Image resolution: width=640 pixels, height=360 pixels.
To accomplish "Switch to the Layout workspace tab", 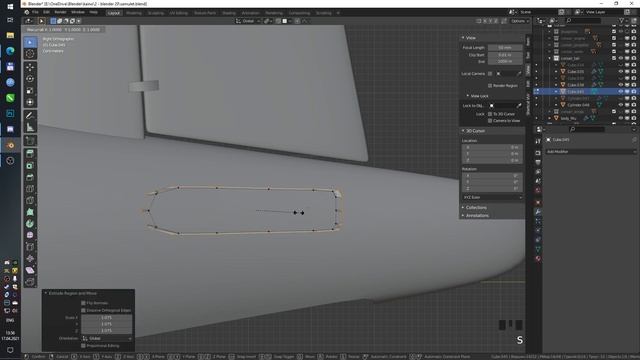I will (114, 13).
